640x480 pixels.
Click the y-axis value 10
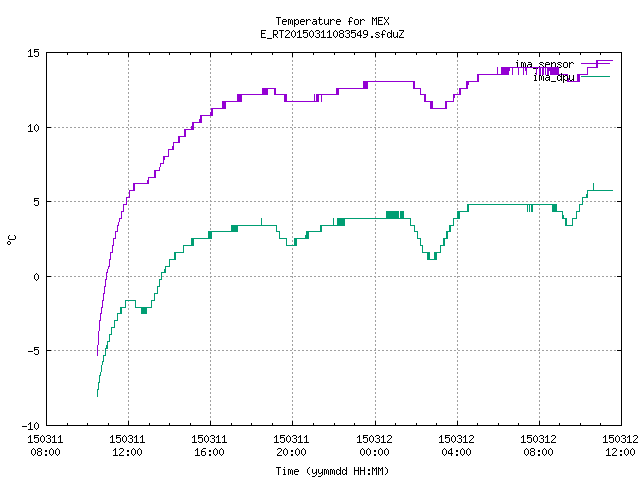click(x=33, y=128)
